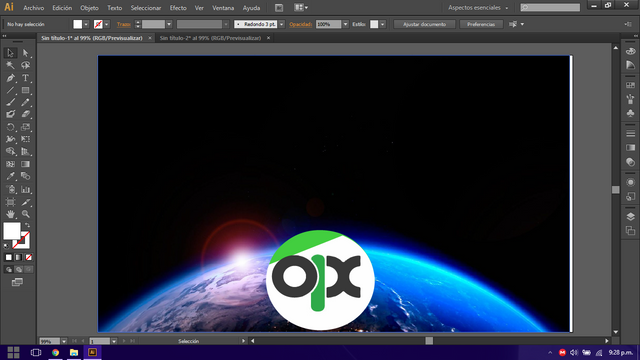
Task: Open the Efecto menu
Action: (x=178, y=8)
